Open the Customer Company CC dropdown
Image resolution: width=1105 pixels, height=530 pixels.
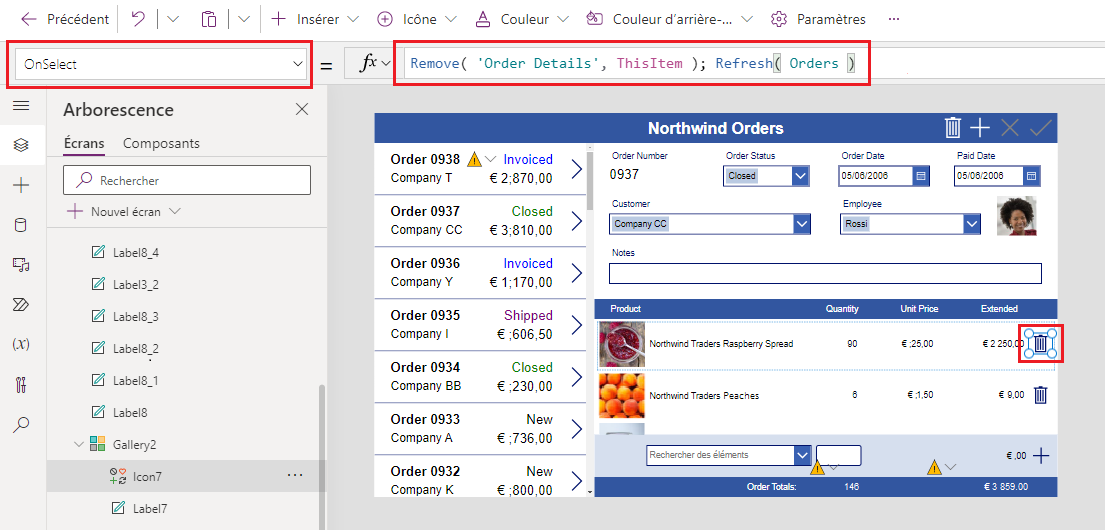802,224
